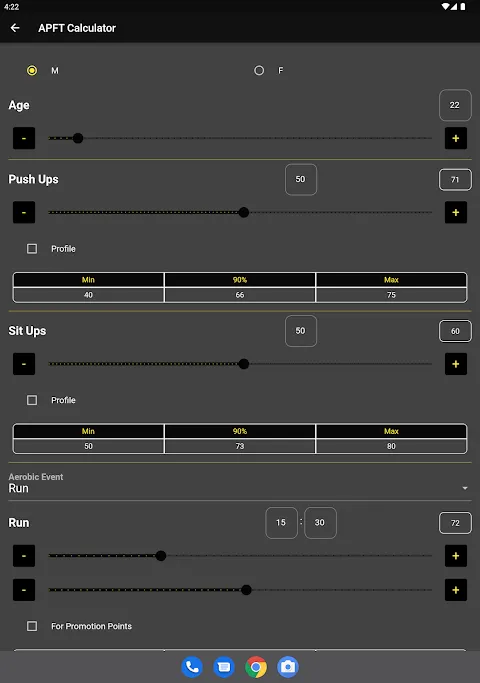The height and width of the screenshot is (683, 480).
Task: Increase age with the plus button
Action: click(x=456, y=138)
